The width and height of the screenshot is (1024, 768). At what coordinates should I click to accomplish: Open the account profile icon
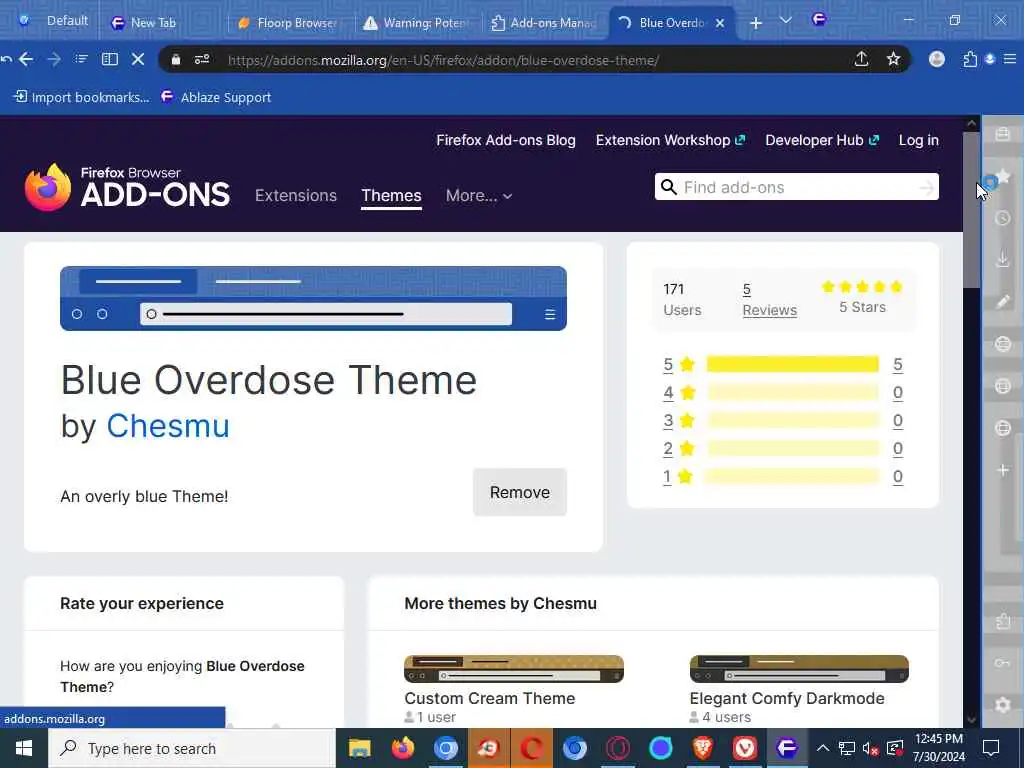[936, 59]
